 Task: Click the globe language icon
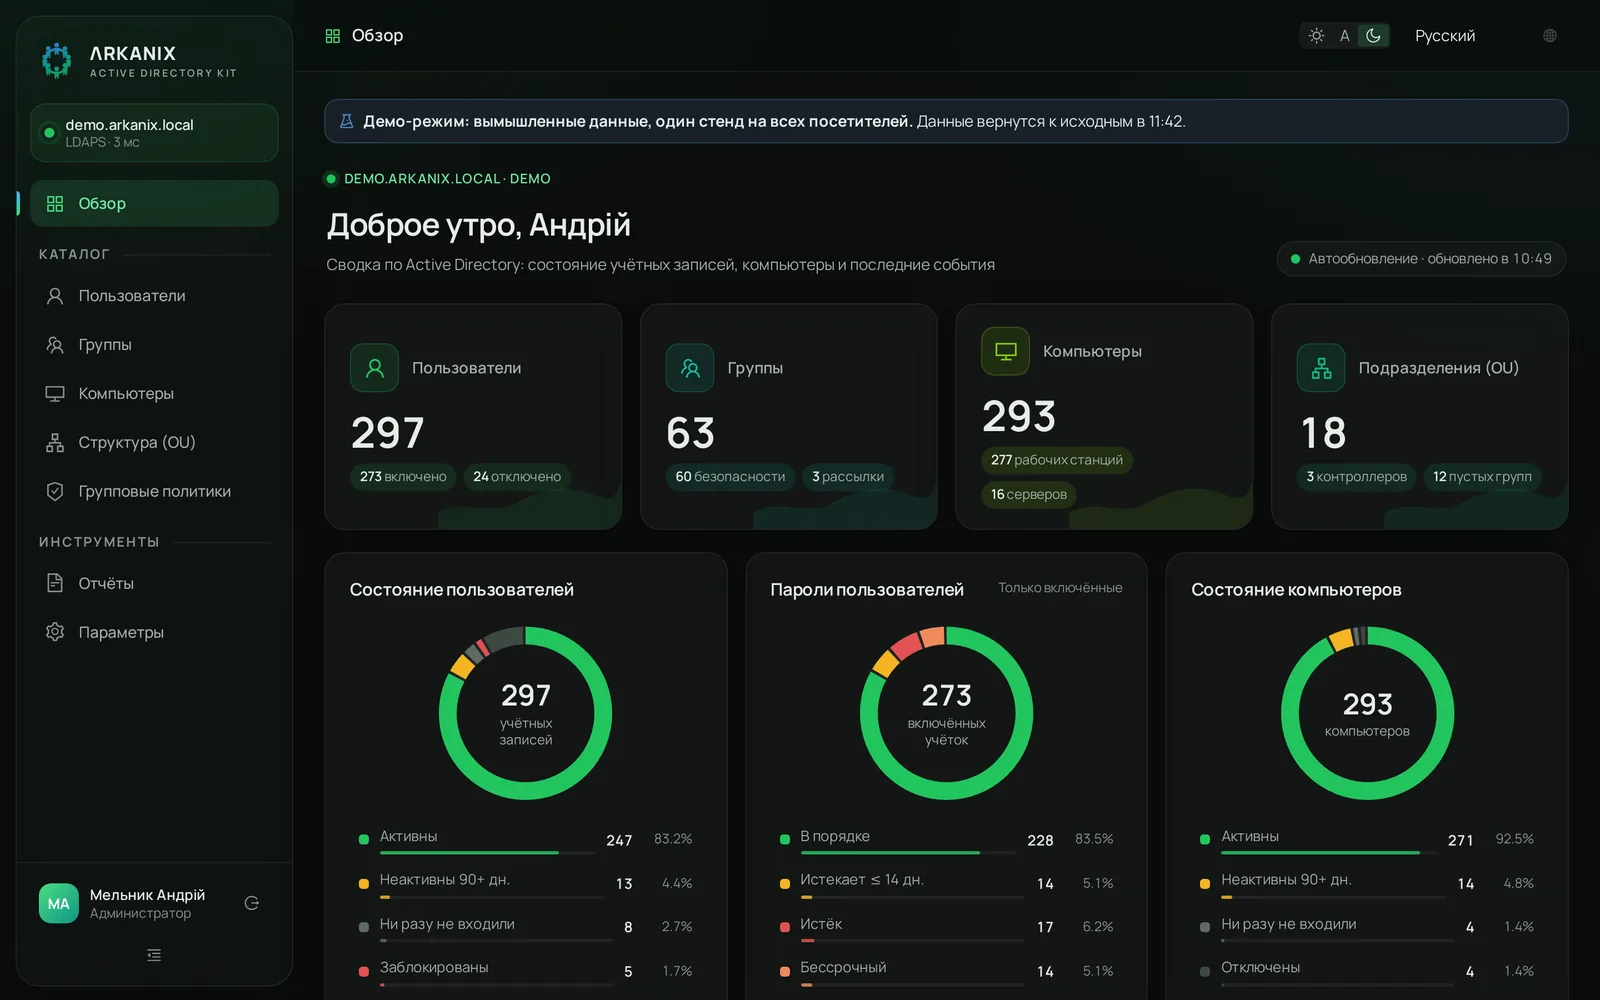point(1550,36)
